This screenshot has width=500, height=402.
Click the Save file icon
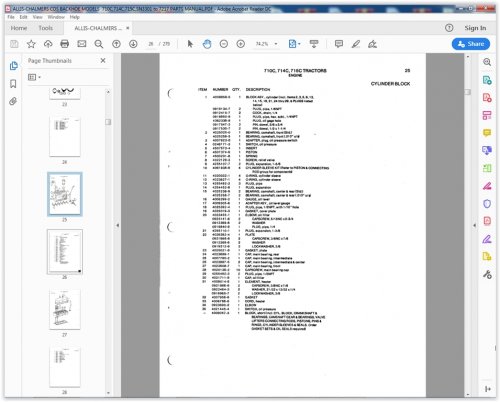point(14,44)
